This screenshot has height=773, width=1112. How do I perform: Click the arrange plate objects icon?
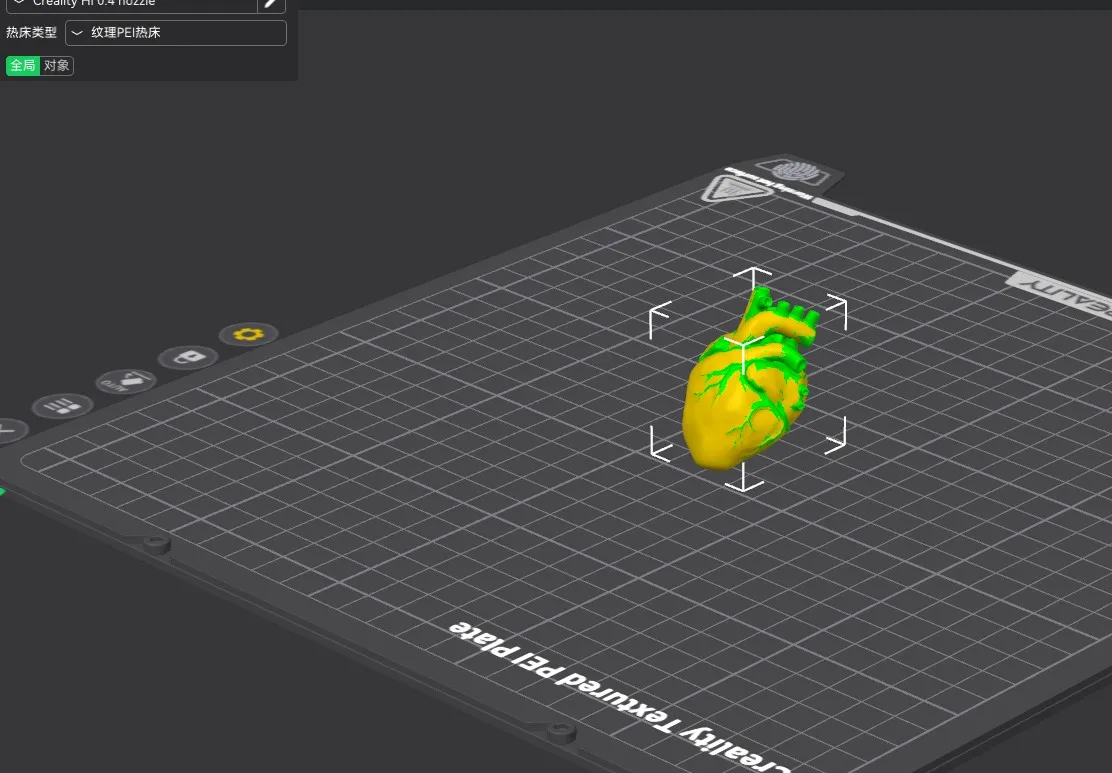click(62, 406)
